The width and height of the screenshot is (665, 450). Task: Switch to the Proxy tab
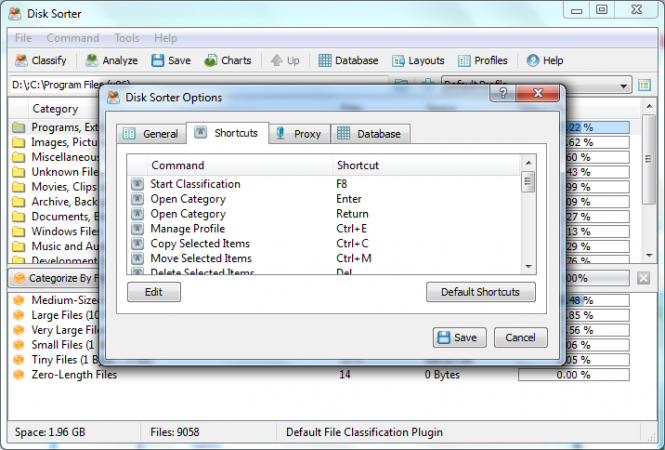click(299, 134)
